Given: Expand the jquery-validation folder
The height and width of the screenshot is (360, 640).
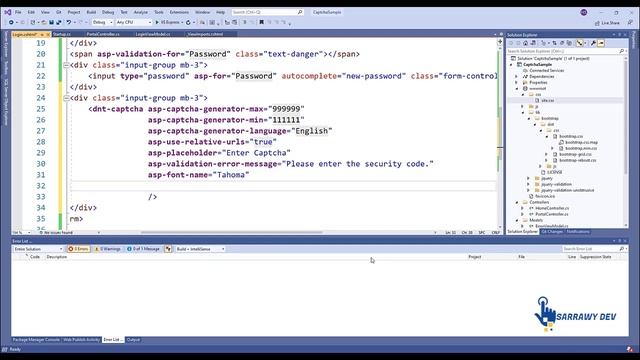Looking at the screenshot, I should click(x=528, y=184).
